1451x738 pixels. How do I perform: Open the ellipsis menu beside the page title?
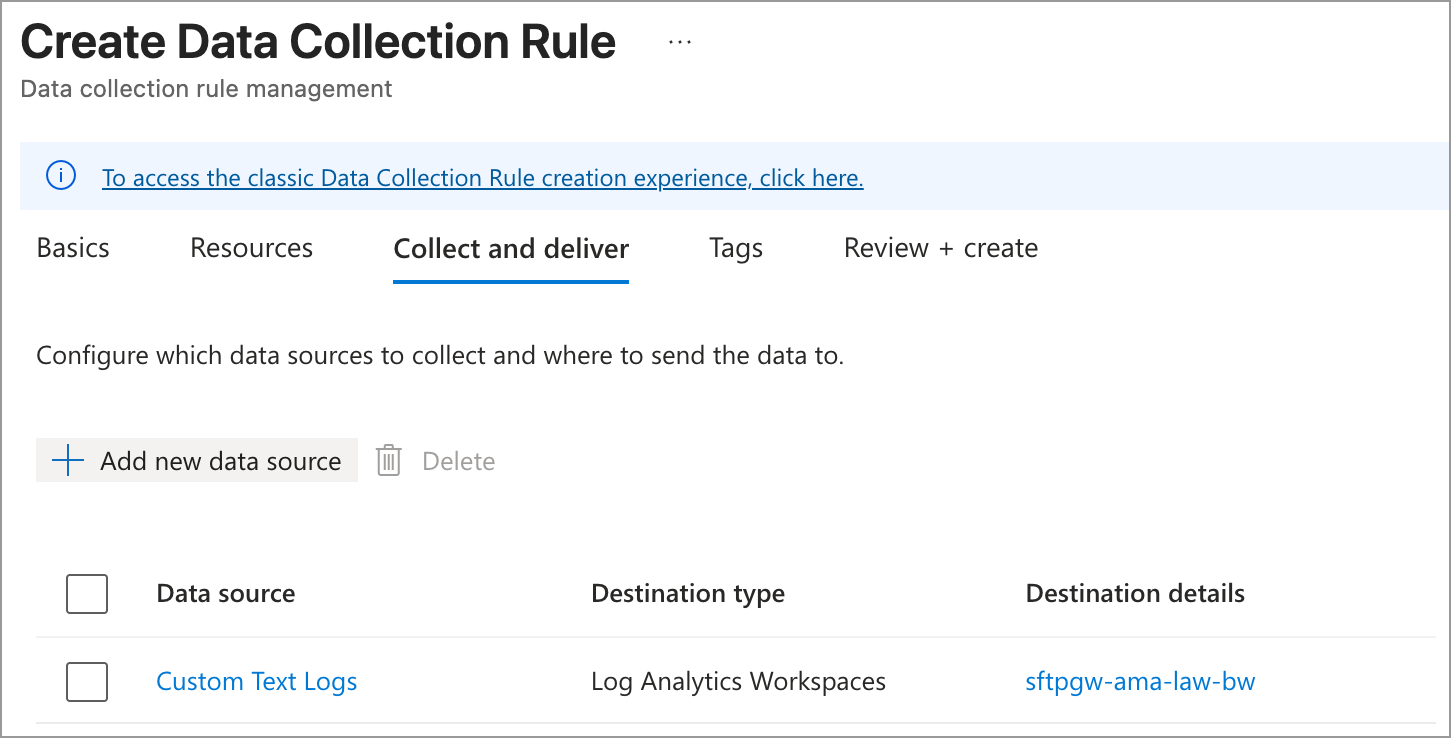(x=680, y=43)
